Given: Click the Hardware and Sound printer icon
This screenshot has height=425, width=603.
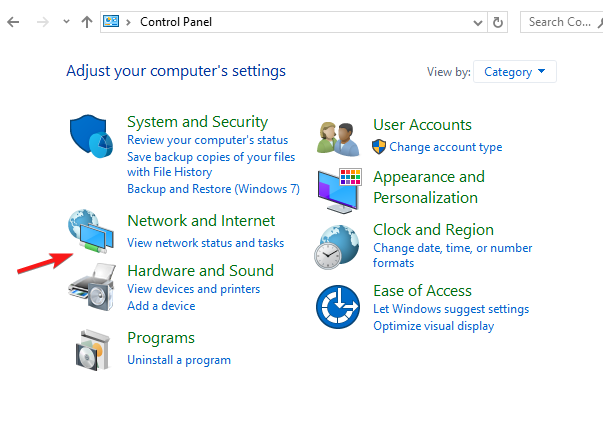Looking at the screenshot, I should pos(92,287).
